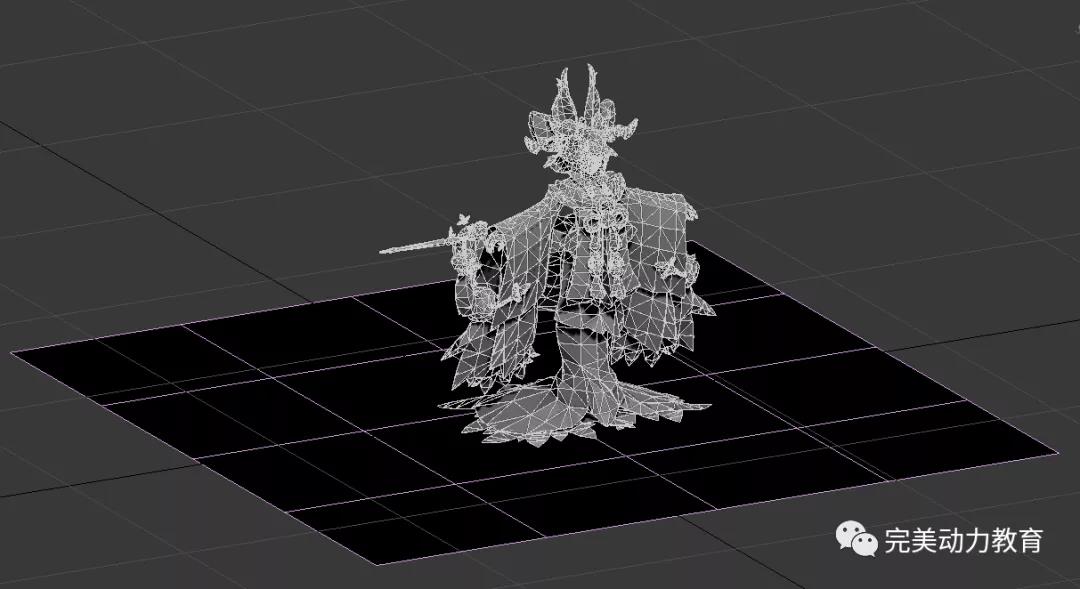The height and width of the screenshot is (589, 1080).
Task: Click the black ground plane's interior surface
Action: tap(300, 420)
